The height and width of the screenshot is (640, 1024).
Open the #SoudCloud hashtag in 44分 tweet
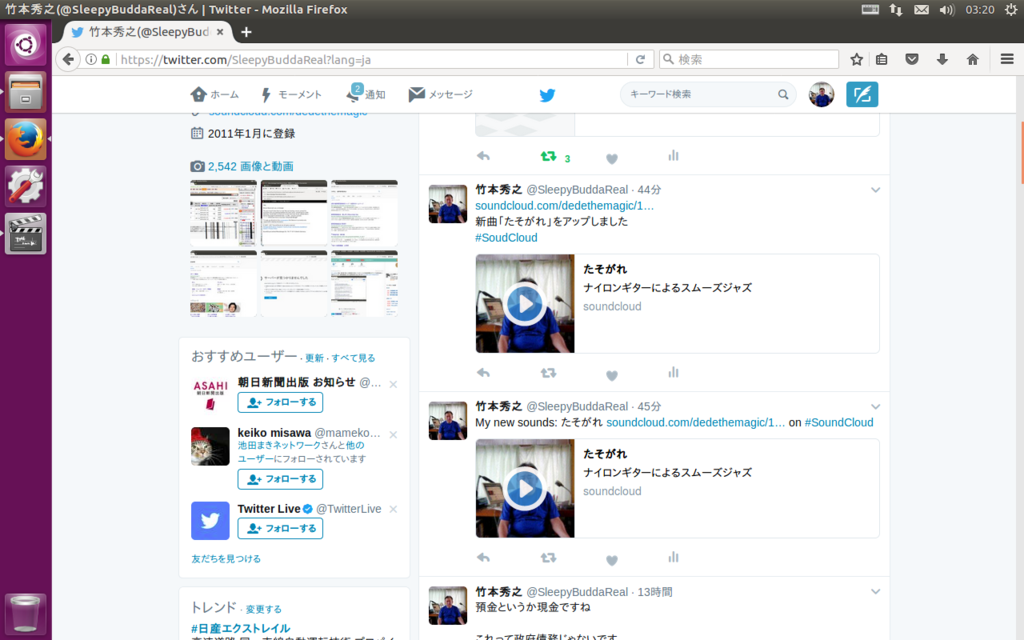pyautogui.click(x=506, y=238)
